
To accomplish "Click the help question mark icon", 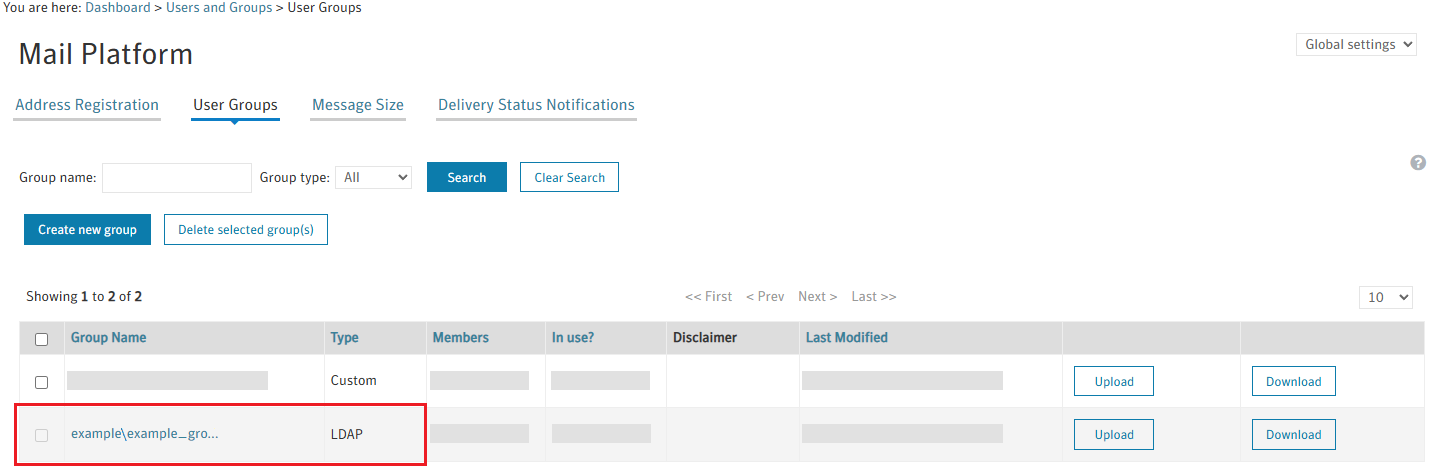I will pos(1417,163).
